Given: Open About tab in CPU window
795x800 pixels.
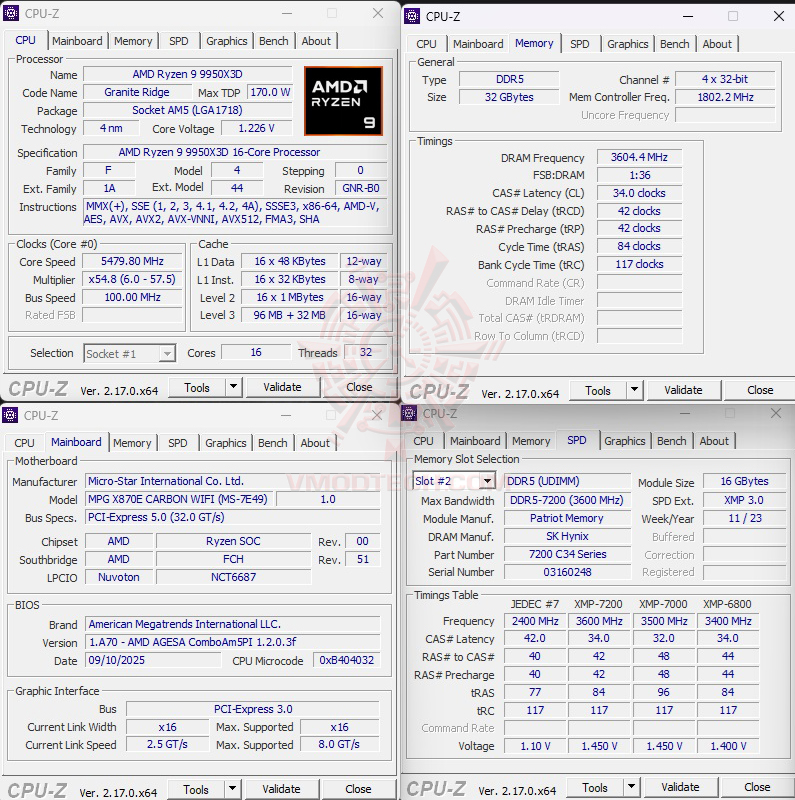Looking at the screenshot, I should (x=316, y=41).
